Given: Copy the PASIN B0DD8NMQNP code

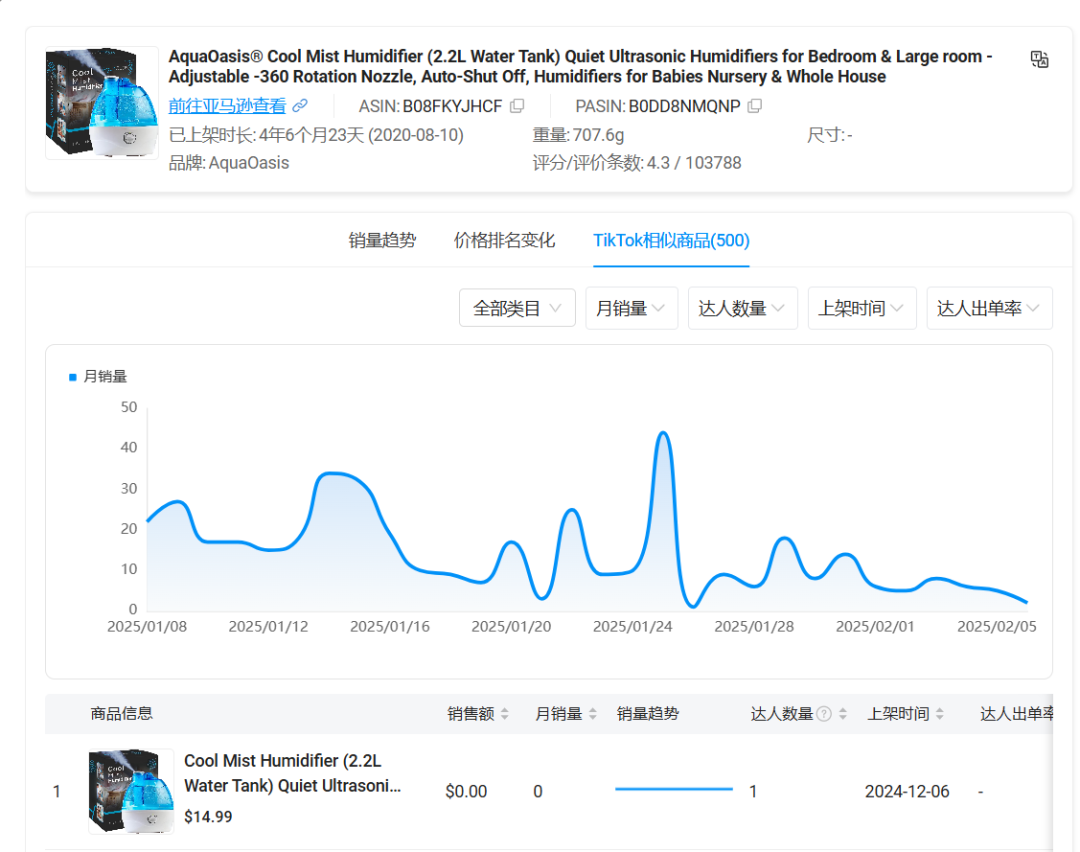Looking at the screenshot, I should 755,106.
